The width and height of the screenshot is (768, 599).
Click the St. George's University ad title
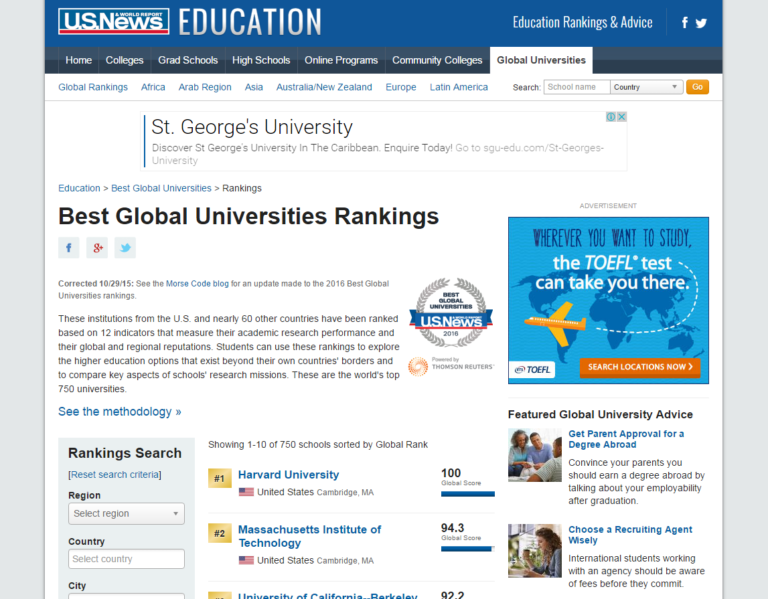[252, 127]
